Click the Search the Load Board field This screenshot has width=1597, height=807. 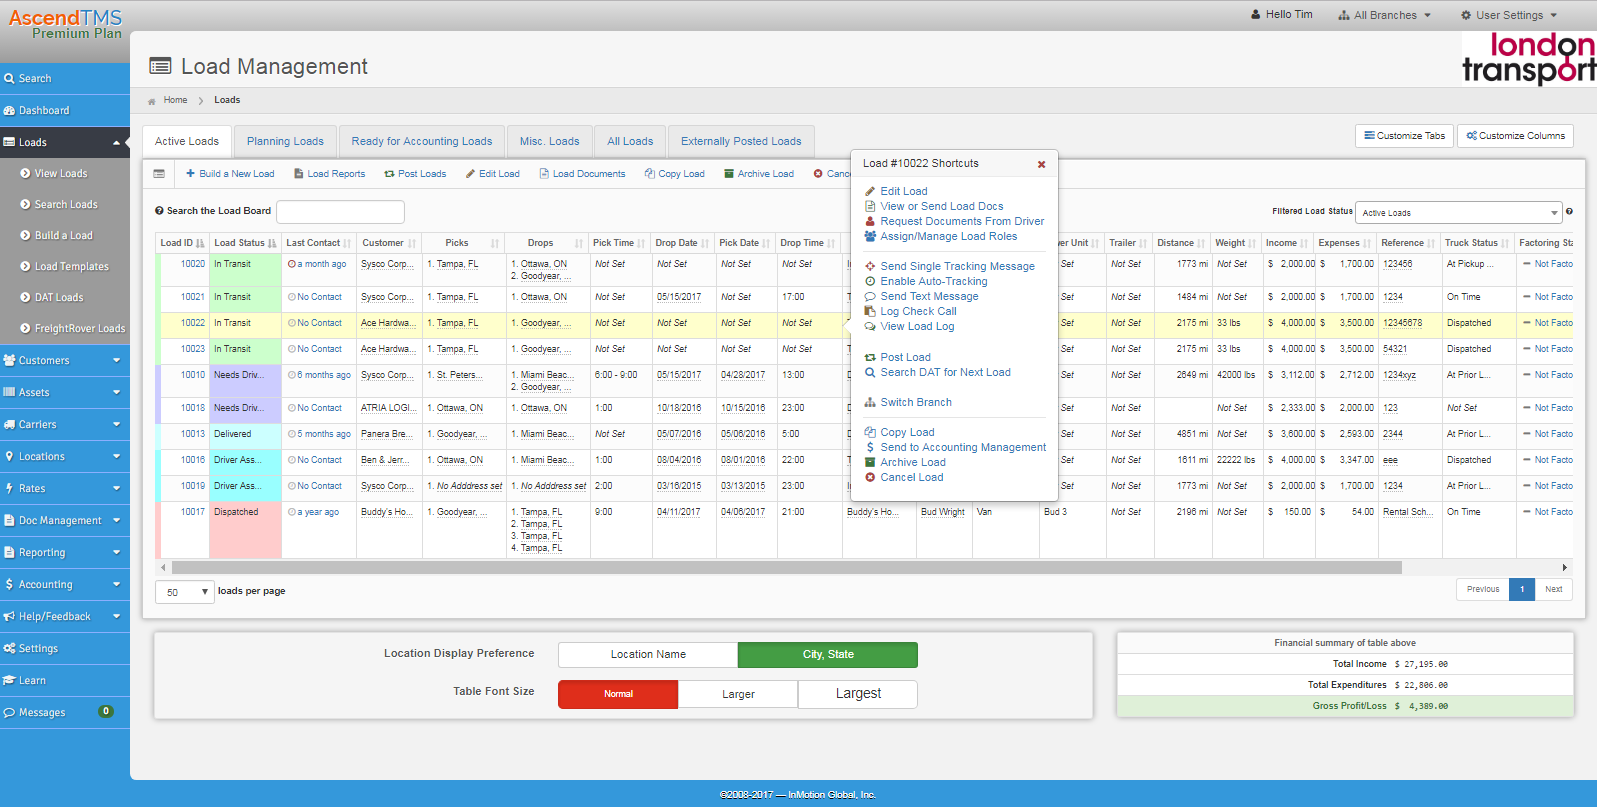click(x=340, y=212)
